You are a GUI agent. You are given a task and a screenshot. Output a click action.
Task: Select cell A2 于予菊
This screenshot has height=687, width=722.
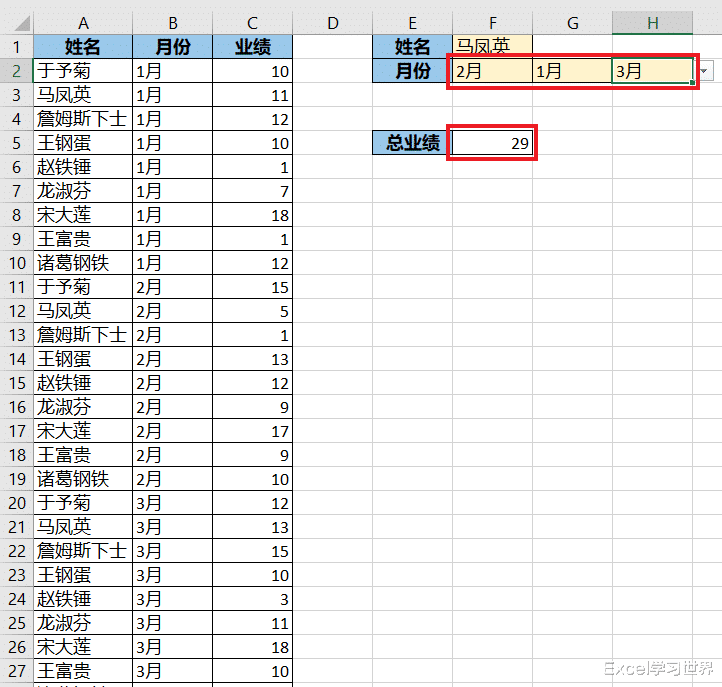tap(83, 71)
